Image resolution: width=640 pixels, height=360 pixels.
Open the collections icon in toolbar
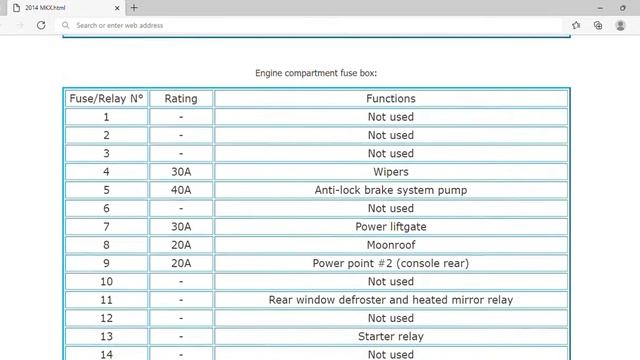pyautogui.click(x=598, y=25)
